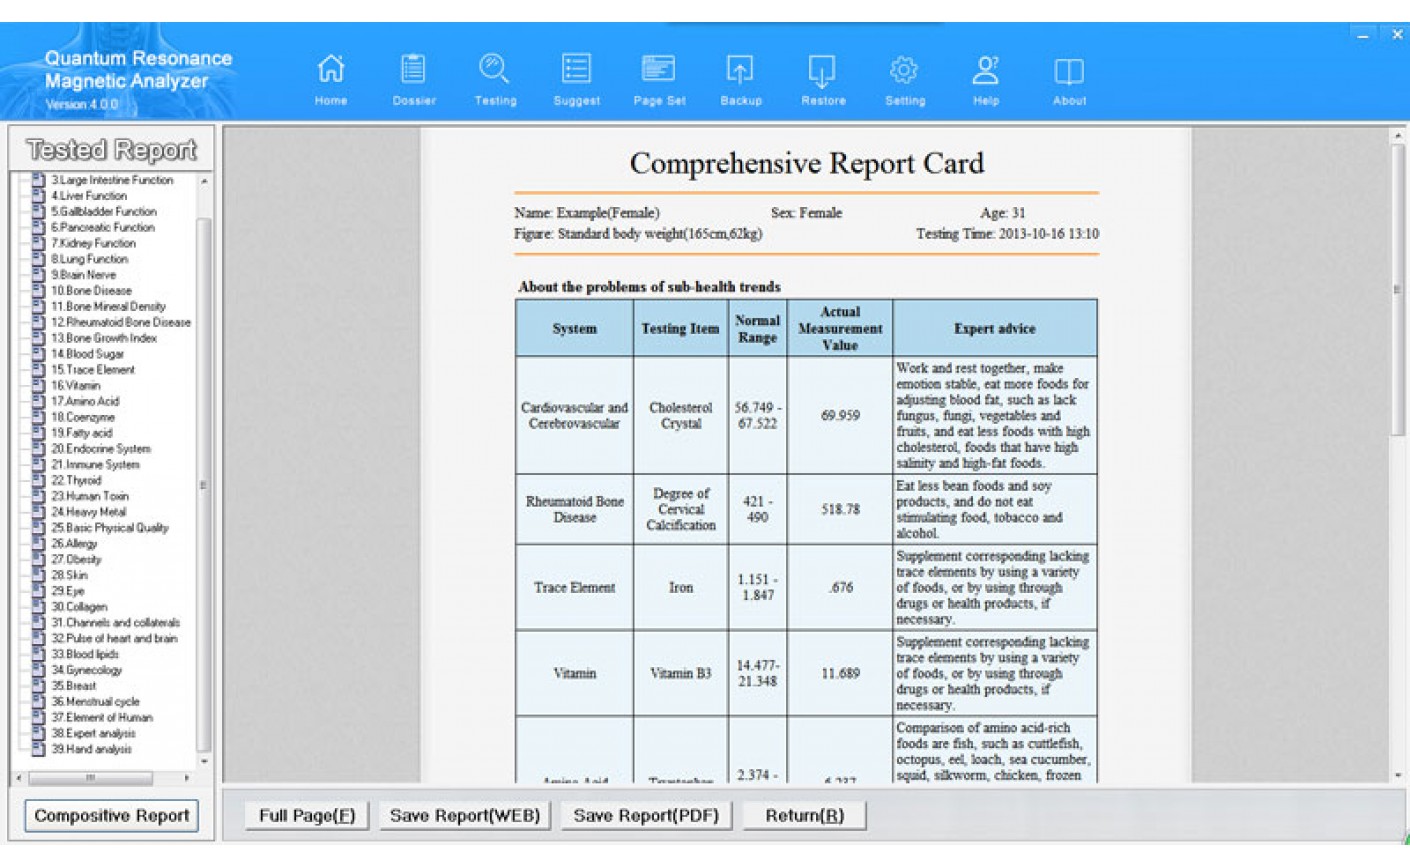Select 19.Fatty acid report
The image size is (1410, 868).
point(82,433)
